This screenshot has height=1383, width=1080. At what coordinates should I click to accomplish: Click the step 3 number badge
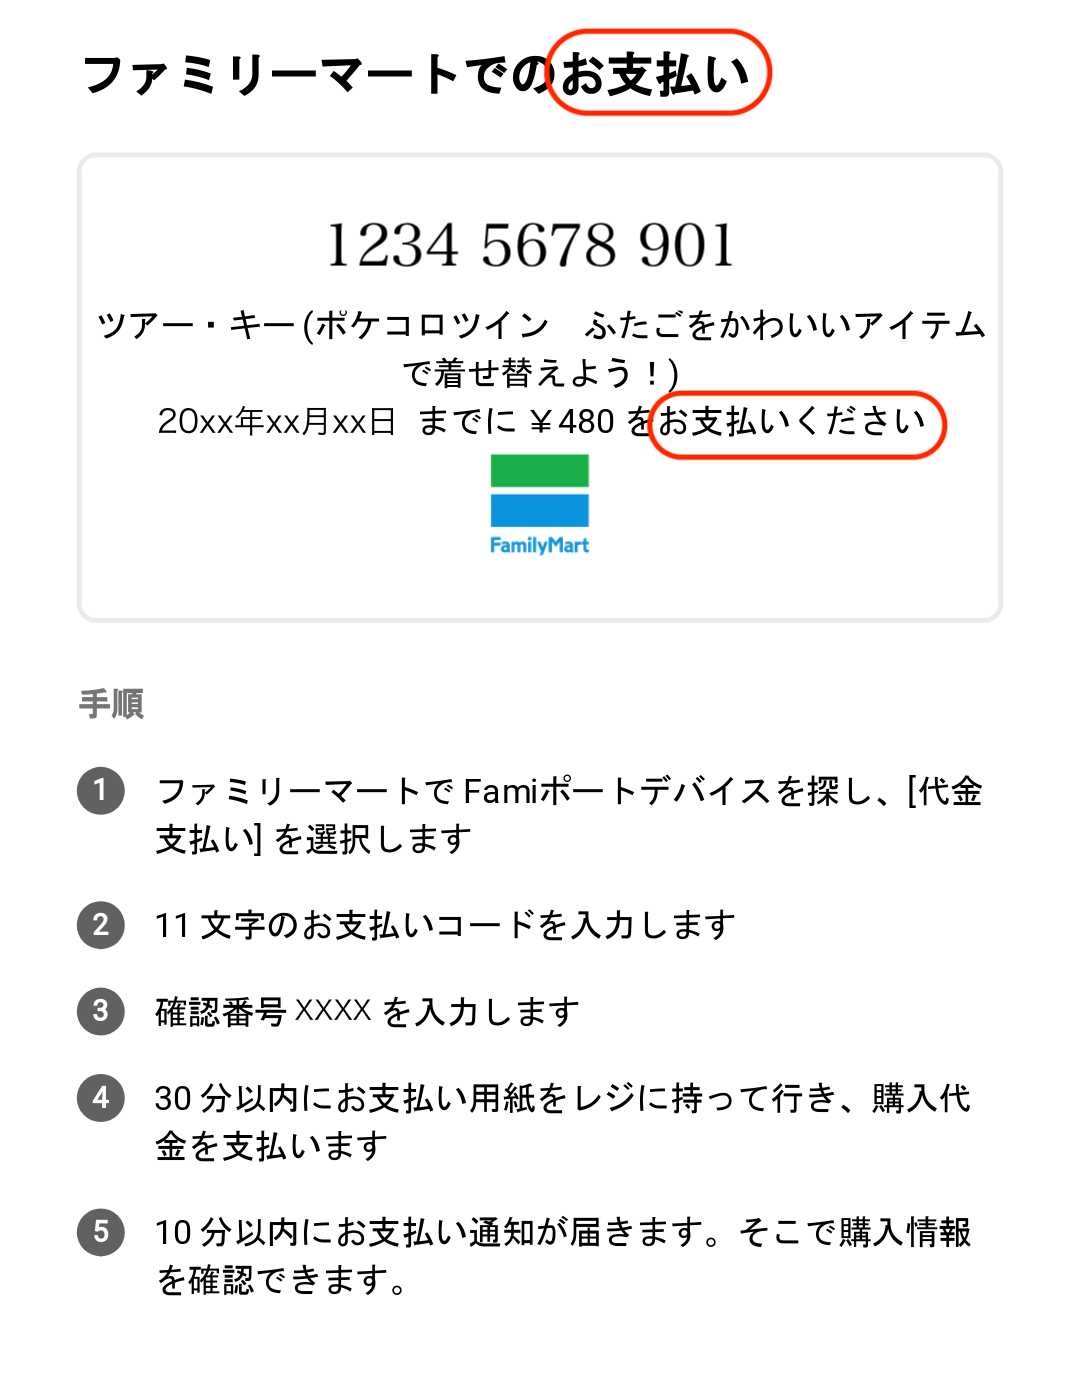101,1011
